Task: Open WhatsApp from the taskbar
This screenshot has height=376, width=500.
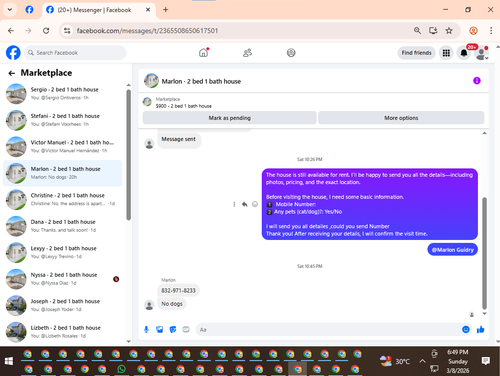Action: [x=121, y=369]
